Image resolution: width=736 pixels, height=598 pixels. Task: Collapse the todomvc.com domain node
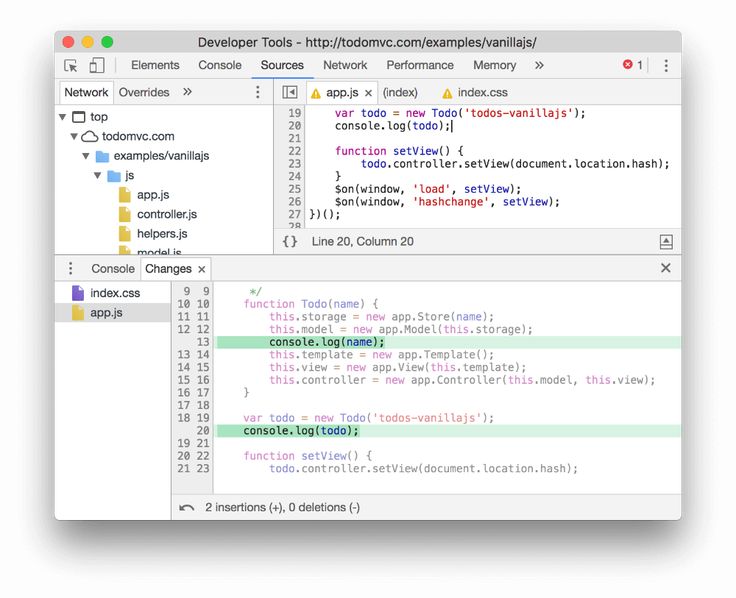tap(74, 137)
